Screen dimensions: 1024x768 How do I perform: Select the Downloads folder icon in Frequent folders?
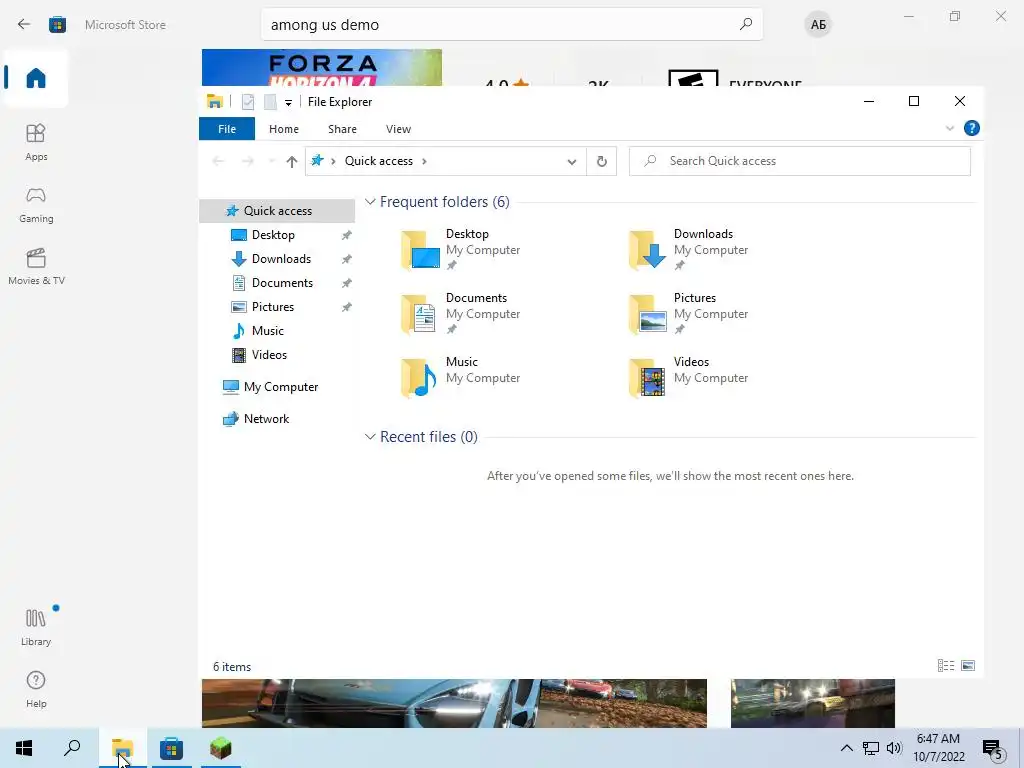[x=647, y=249]
